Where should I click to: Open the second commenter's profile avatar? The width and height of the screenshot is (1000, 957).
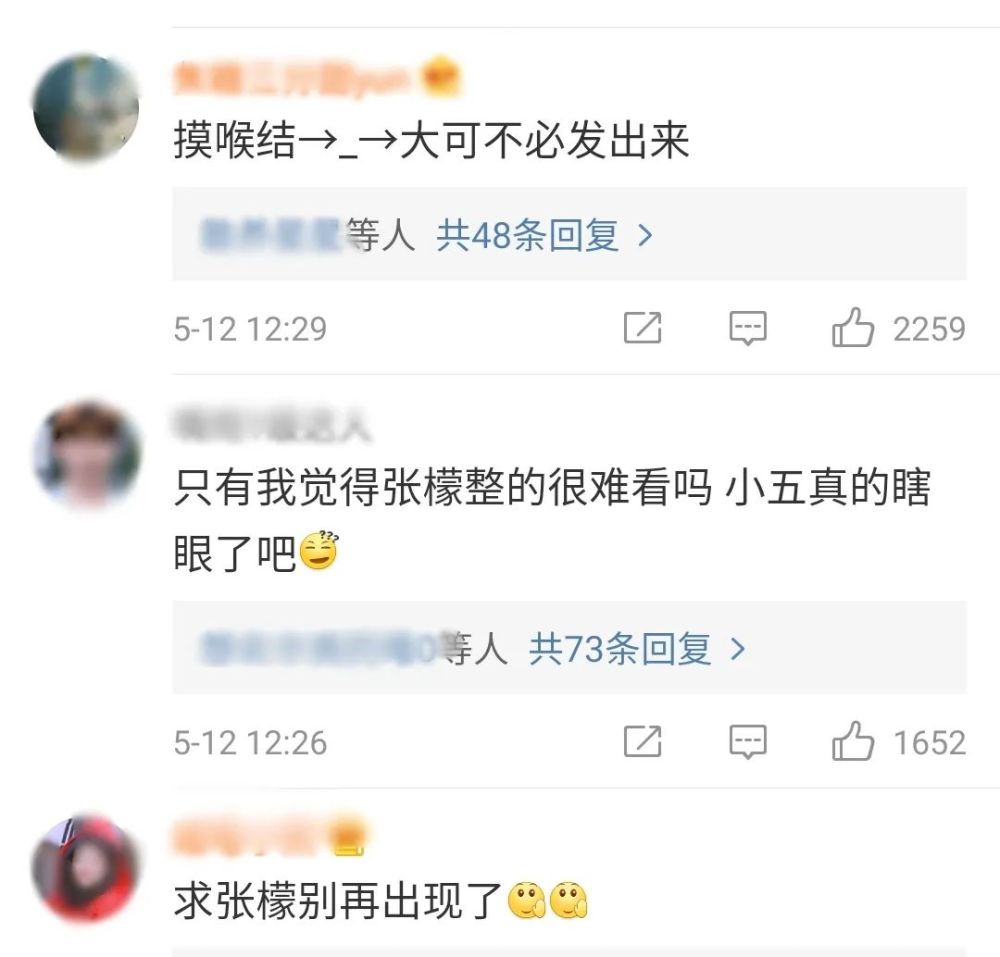86,455
